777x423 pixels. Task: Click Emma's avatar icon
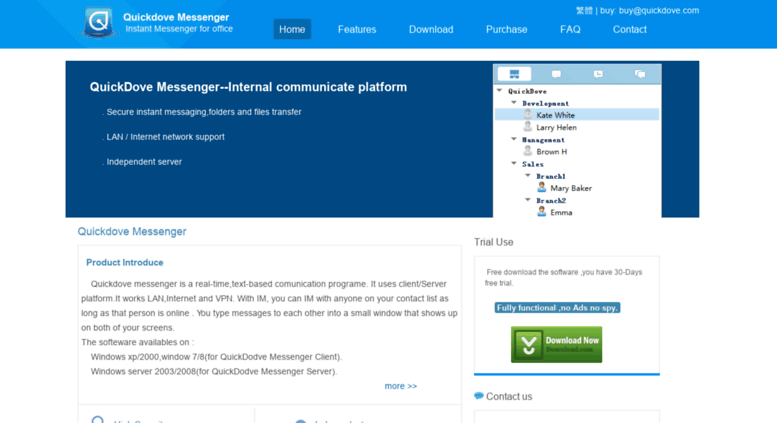point(542,212)
